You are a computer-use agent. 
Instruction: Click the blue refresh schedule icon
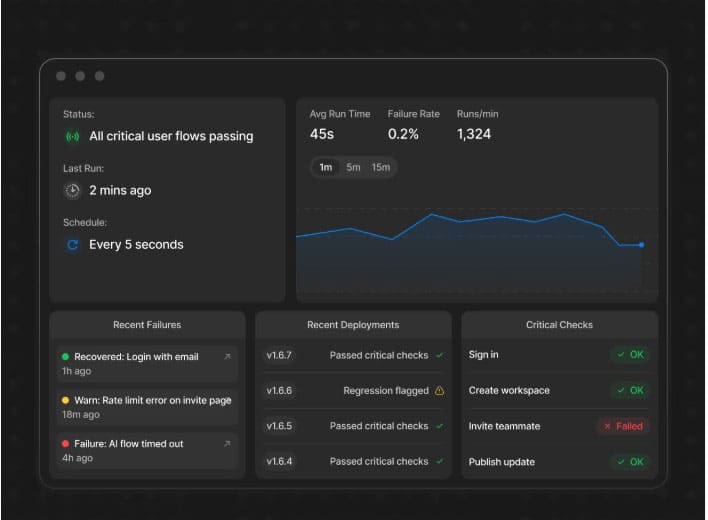coord(72,245)
